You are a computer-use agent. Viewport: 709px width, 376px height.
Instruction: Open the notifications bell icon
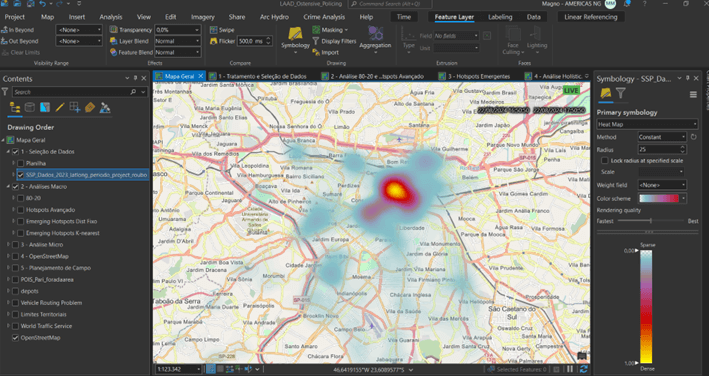coord(627,4)
